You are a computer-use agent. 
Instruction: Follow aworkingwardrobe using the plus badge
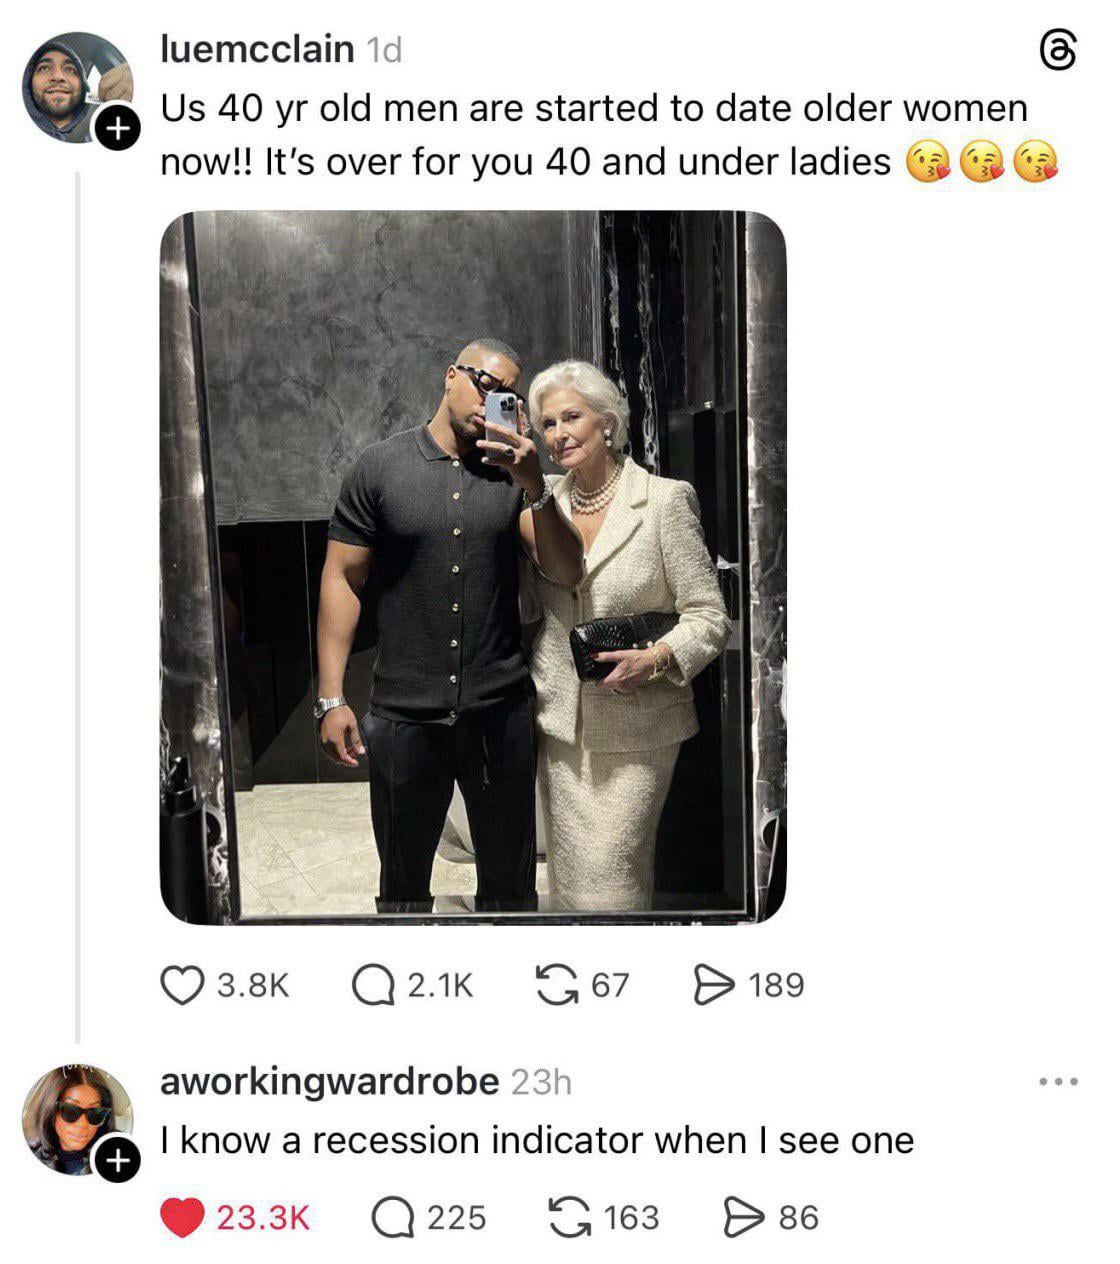click(x=117, y=1162)
